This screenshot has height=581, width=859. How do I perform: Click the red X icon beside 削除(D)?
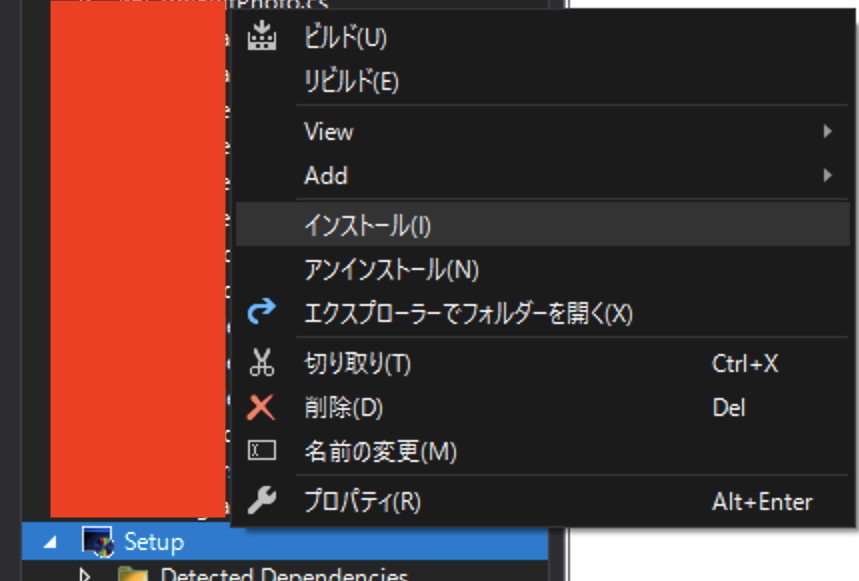point(260,408)
